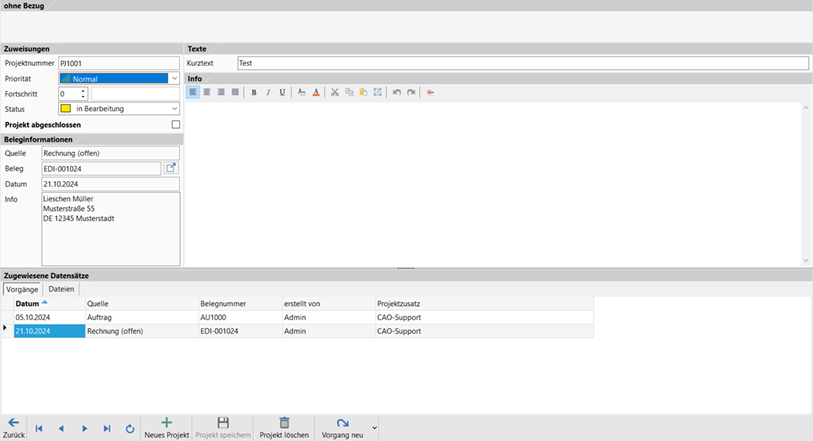Click in the Kurztext field
The width and height of the screenshot is (813, 441).
pyautogui.click(x=523, y=63)
